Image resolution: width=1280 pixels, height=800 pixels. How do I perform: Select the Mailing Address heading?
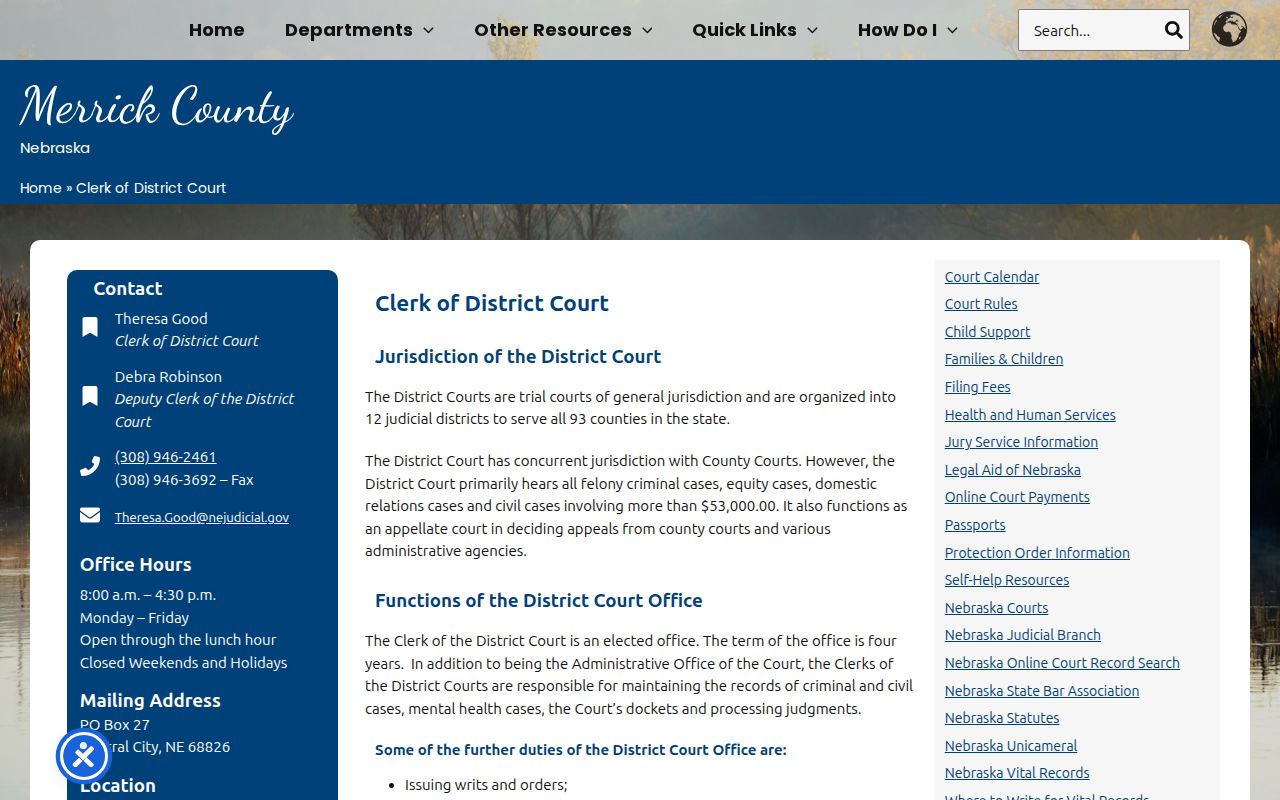pos(150,700)
